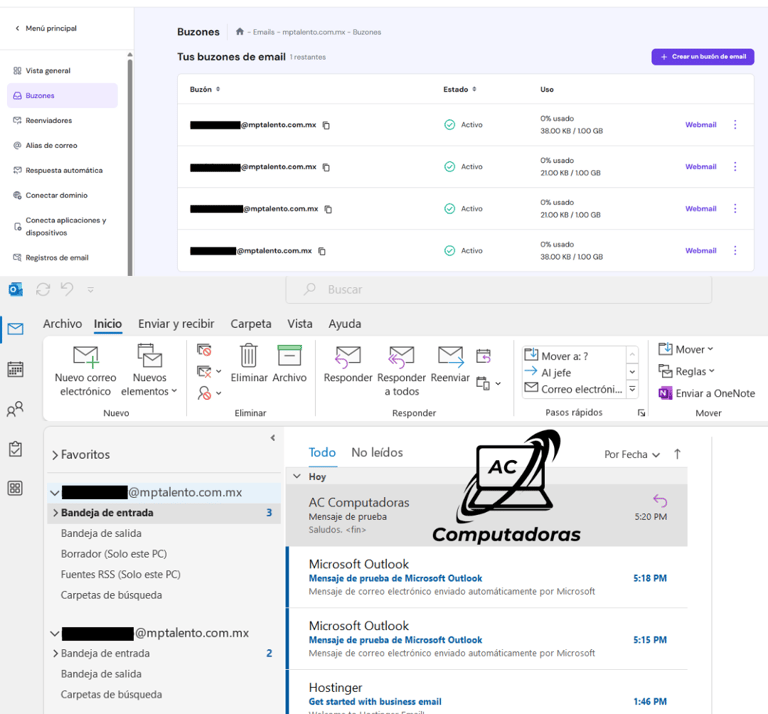
Task: Open Alias de correo section
Action: pos(45,145)
